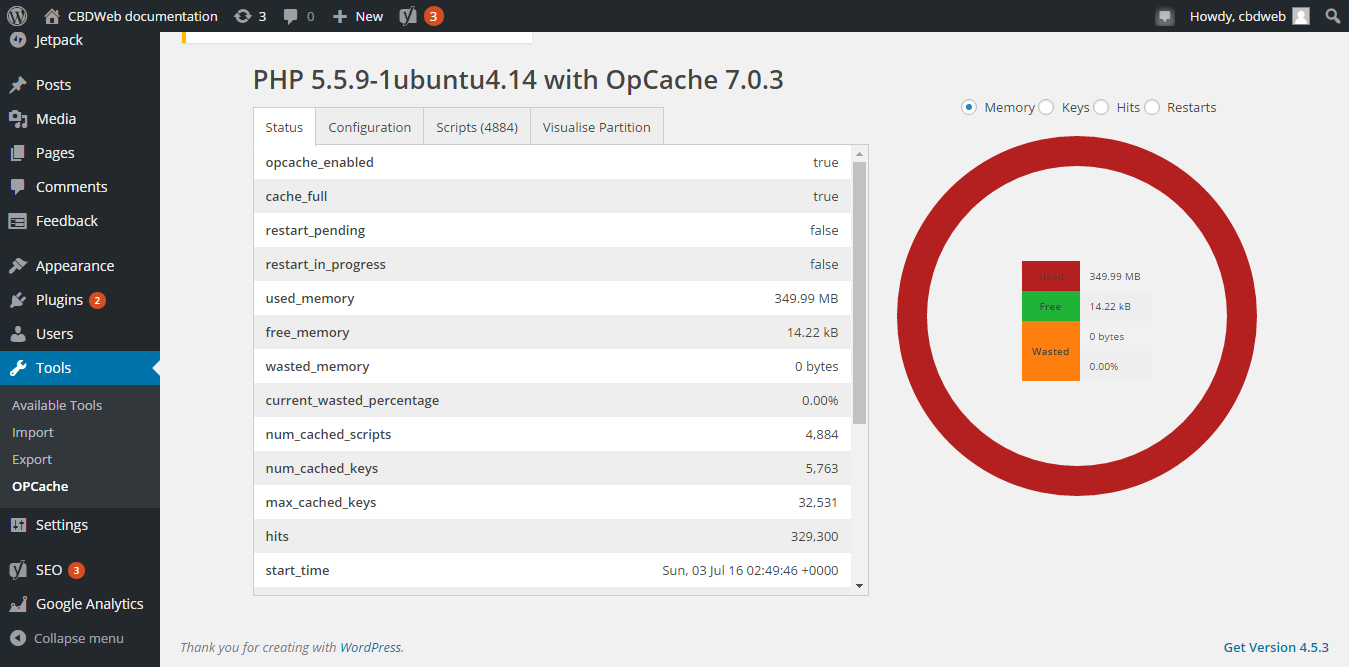Viewport: 1349px width, 667px height.
Task: Switch to the Scripts (4884) tab
Action: pos(477,127)
